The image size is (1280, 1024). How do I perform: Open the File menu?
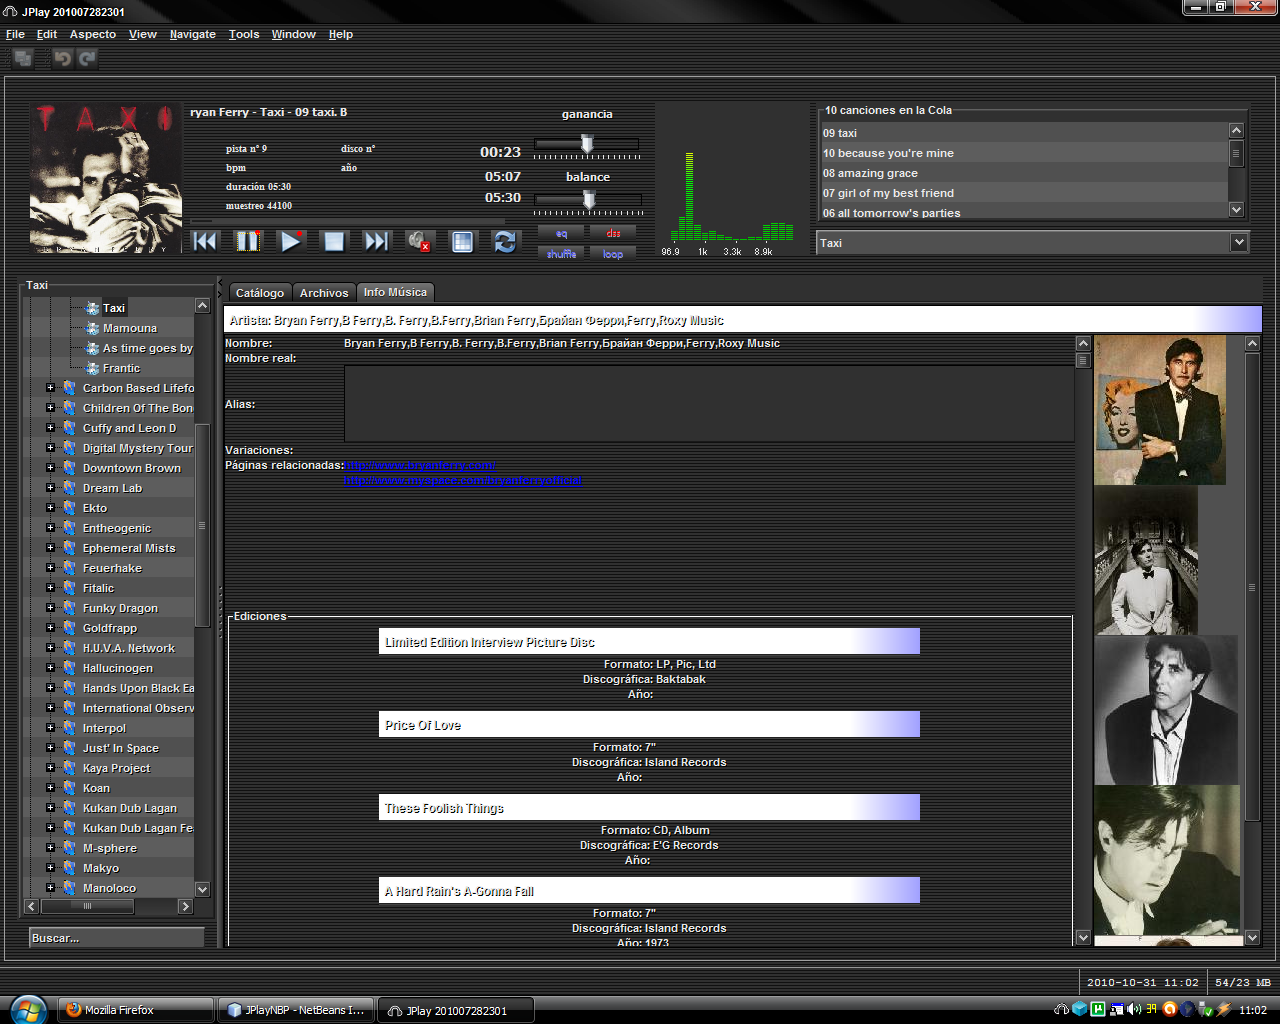click(x=15, y=34)
